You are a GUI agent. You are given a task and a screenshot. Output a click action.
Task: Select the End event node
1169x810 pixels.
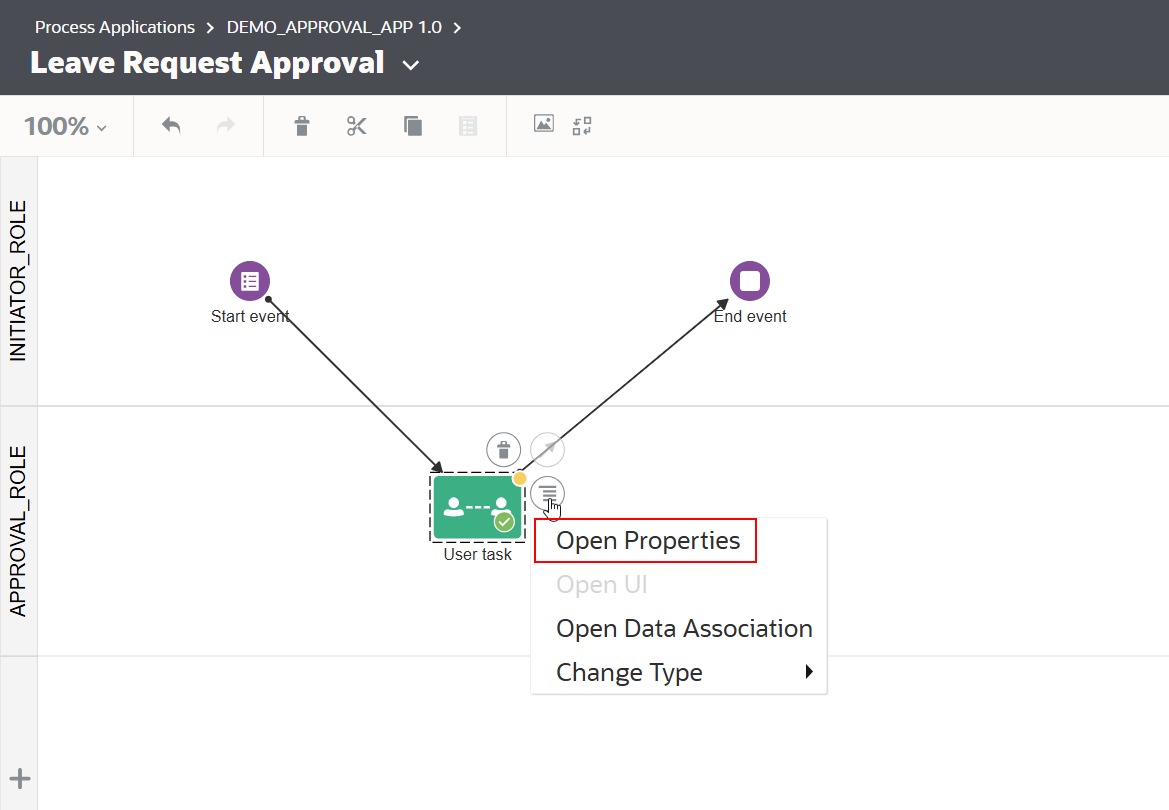pyautogui.click(x=750, y=281)
